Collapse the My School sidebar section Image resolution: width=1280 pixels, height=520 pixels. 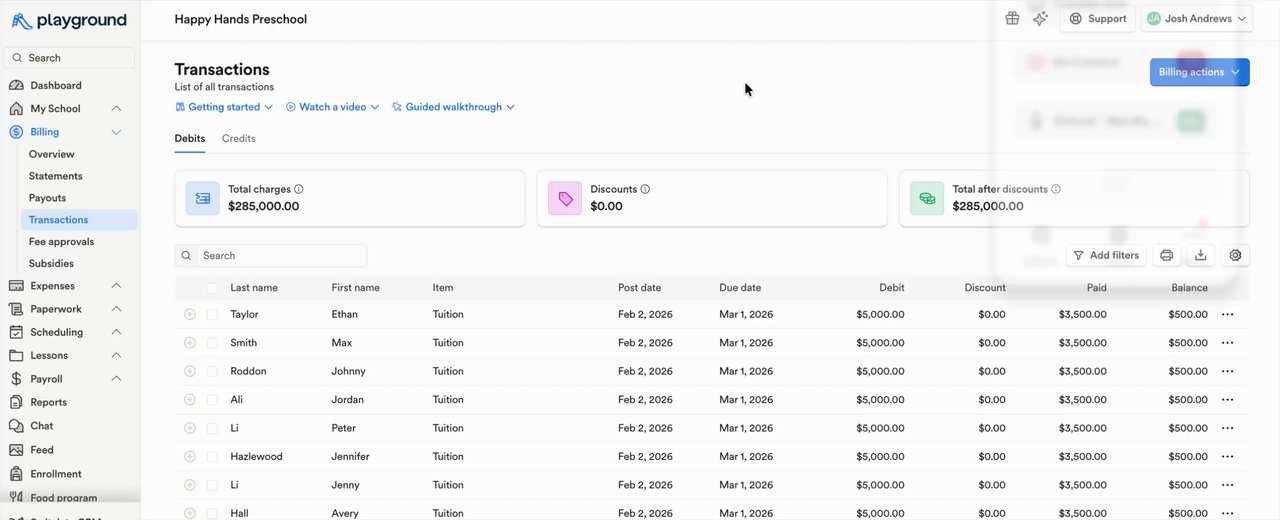tap(116, 109)
